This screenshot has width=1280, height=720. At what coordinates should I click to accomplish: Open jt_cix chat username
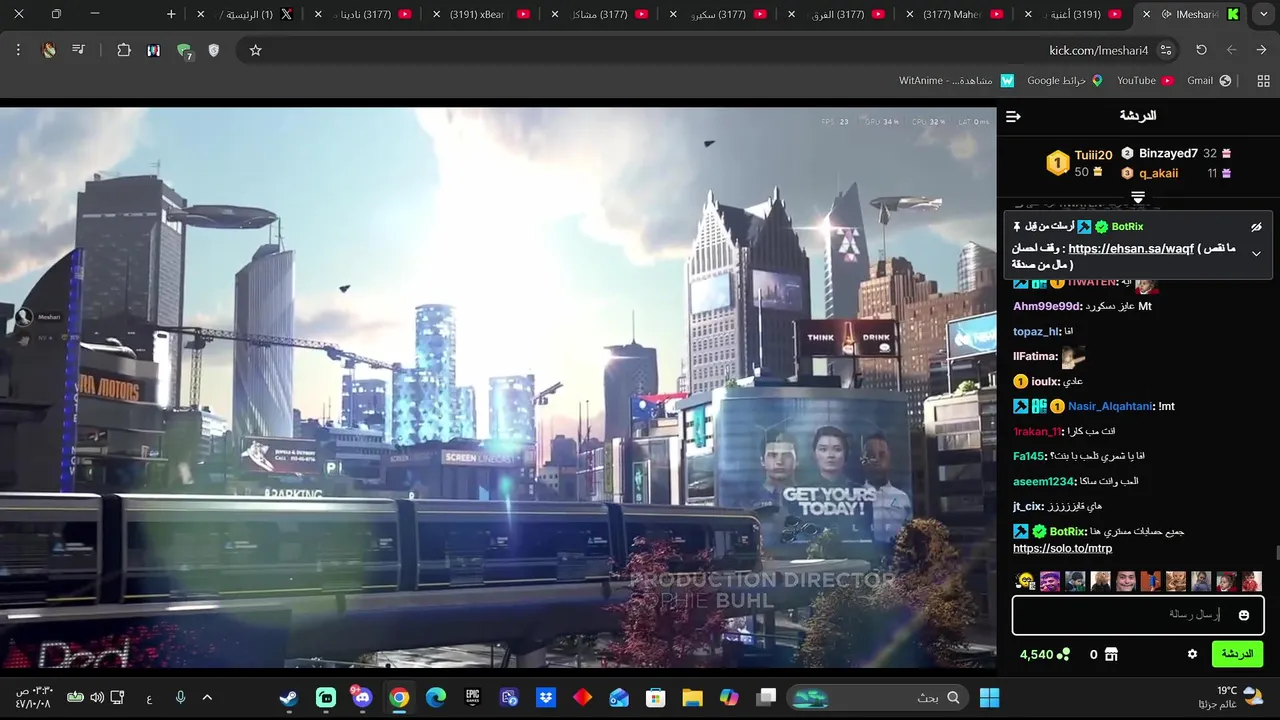[1028, 506]
